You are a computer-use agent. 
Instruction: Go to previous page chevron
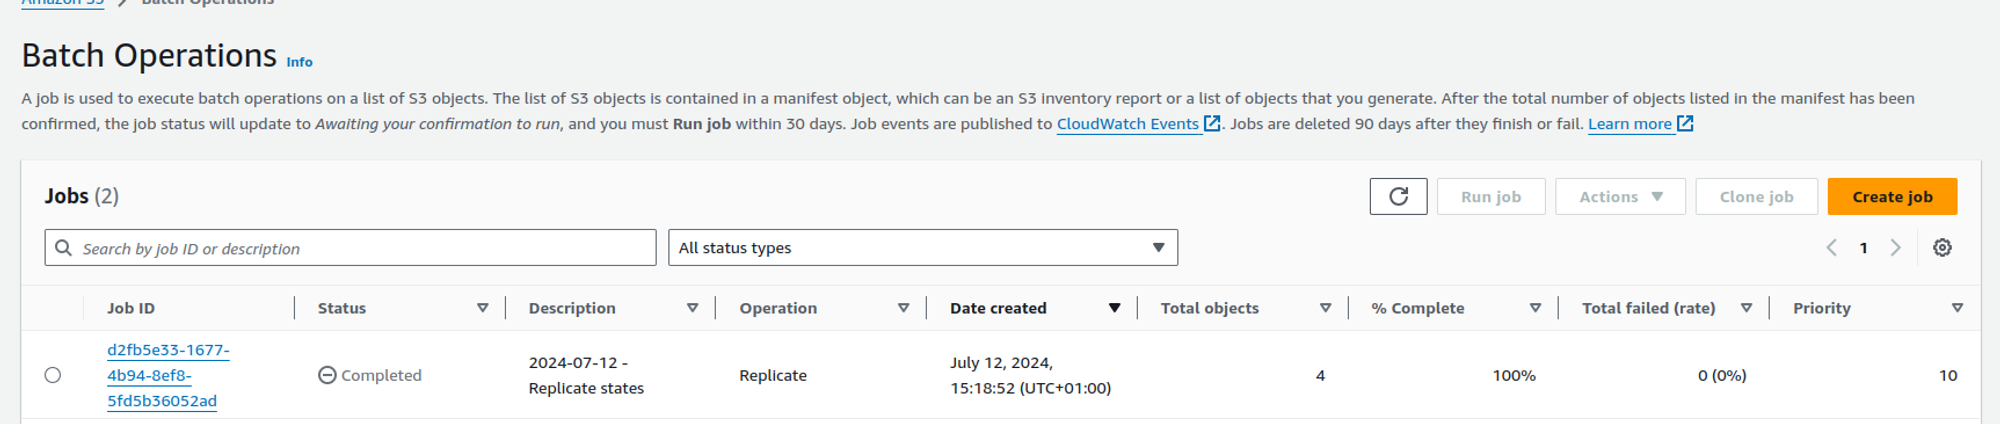[1831, 248]
